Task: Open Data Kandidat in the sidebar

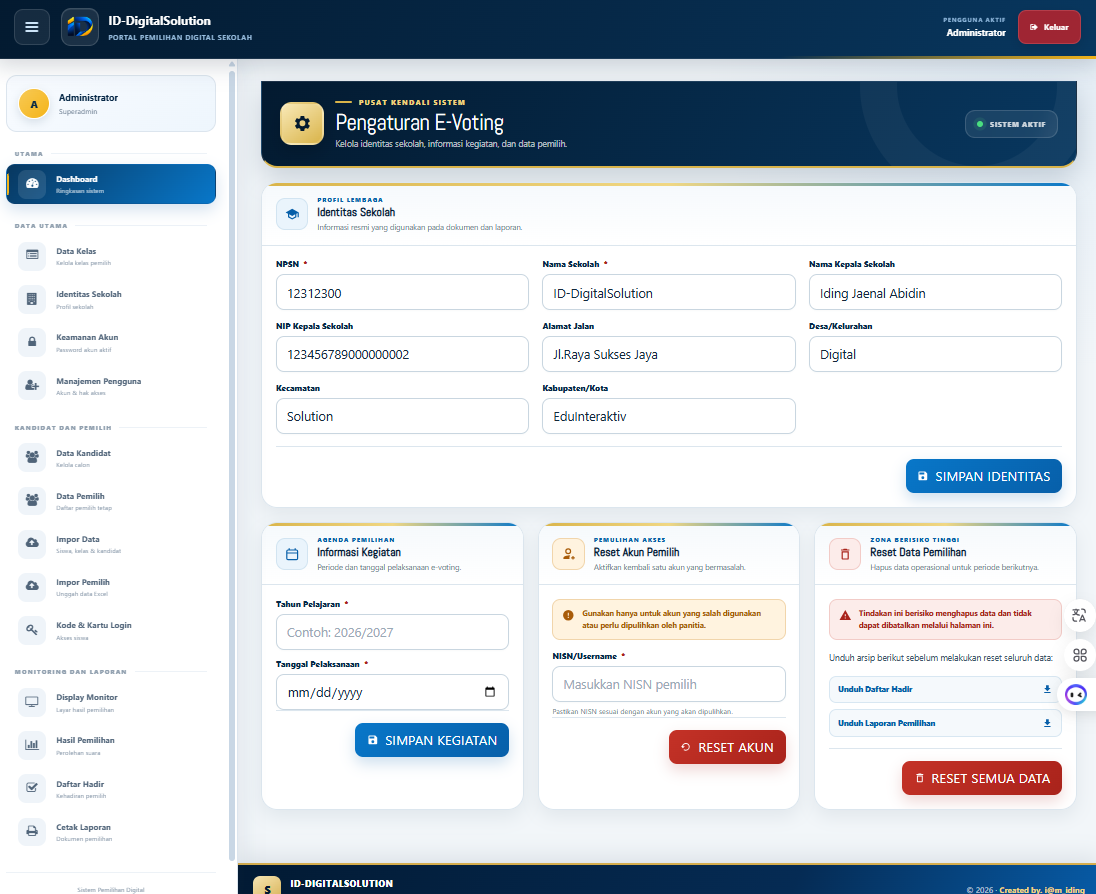Action: click(x=111, y=457)
